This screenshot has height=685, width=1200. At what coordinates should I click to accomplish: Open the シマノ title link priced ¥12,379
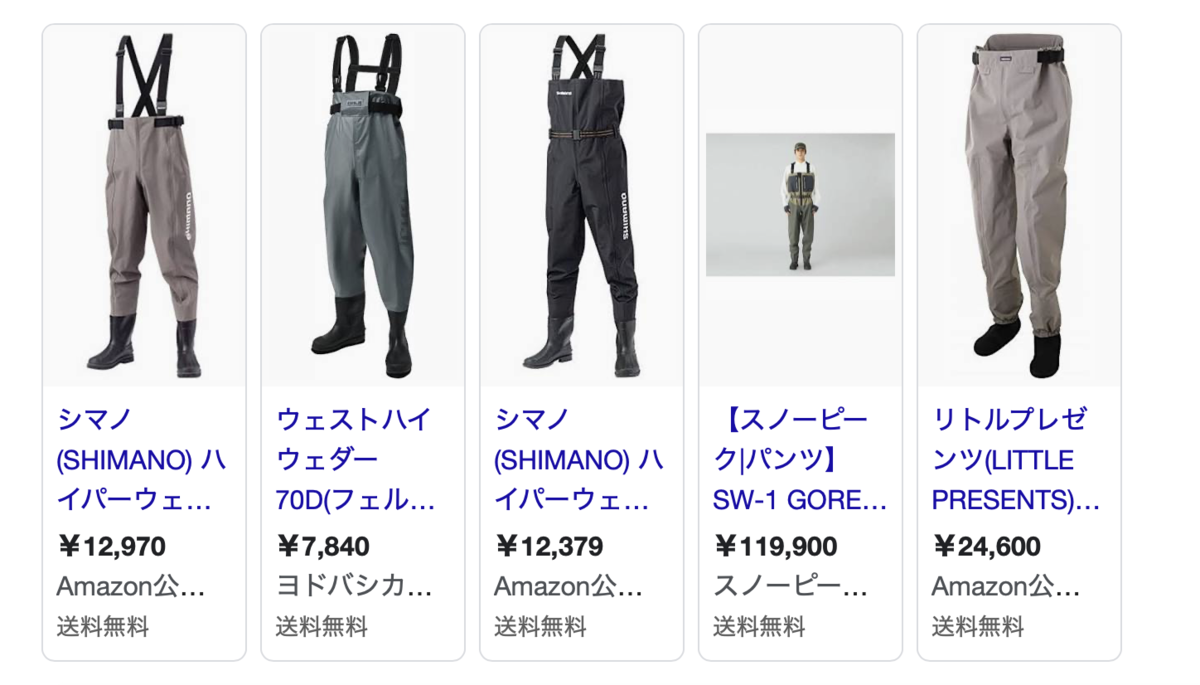click(x=579, y=460)
